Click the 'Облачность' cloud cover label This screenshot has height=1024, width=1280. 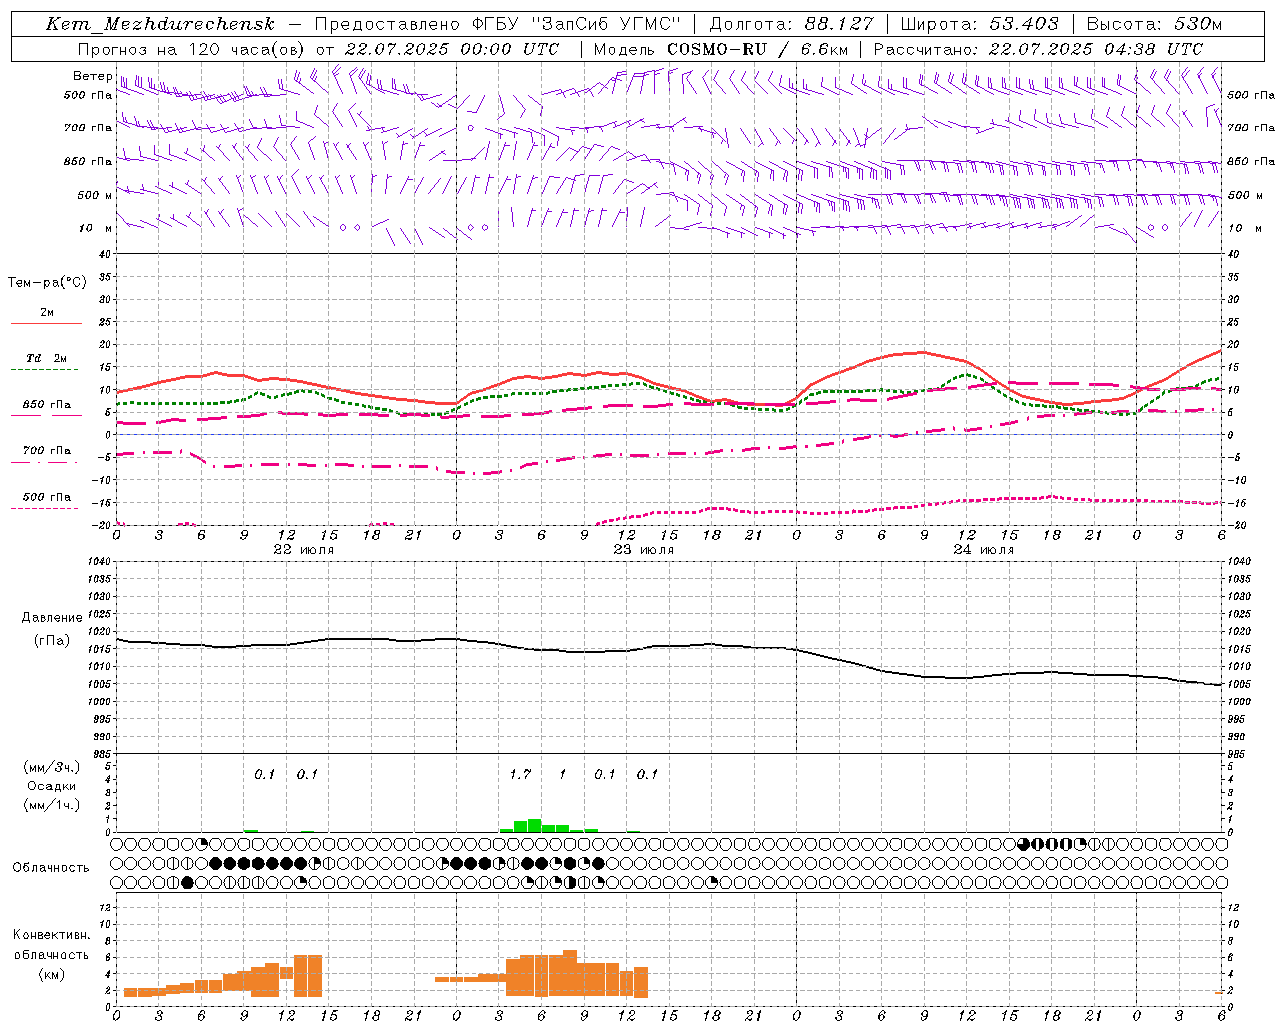pyautogui.click(x=51, y=867)
